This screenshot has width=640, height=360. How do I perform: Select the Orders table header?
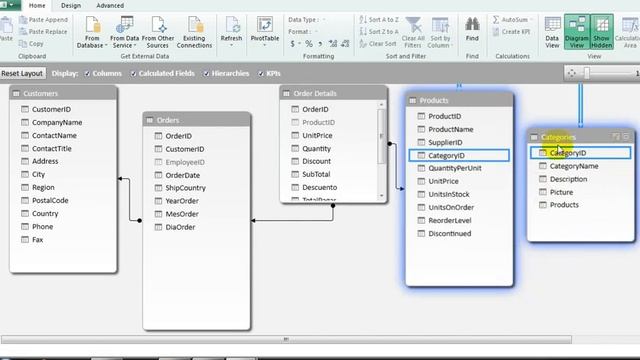point(197,120)
